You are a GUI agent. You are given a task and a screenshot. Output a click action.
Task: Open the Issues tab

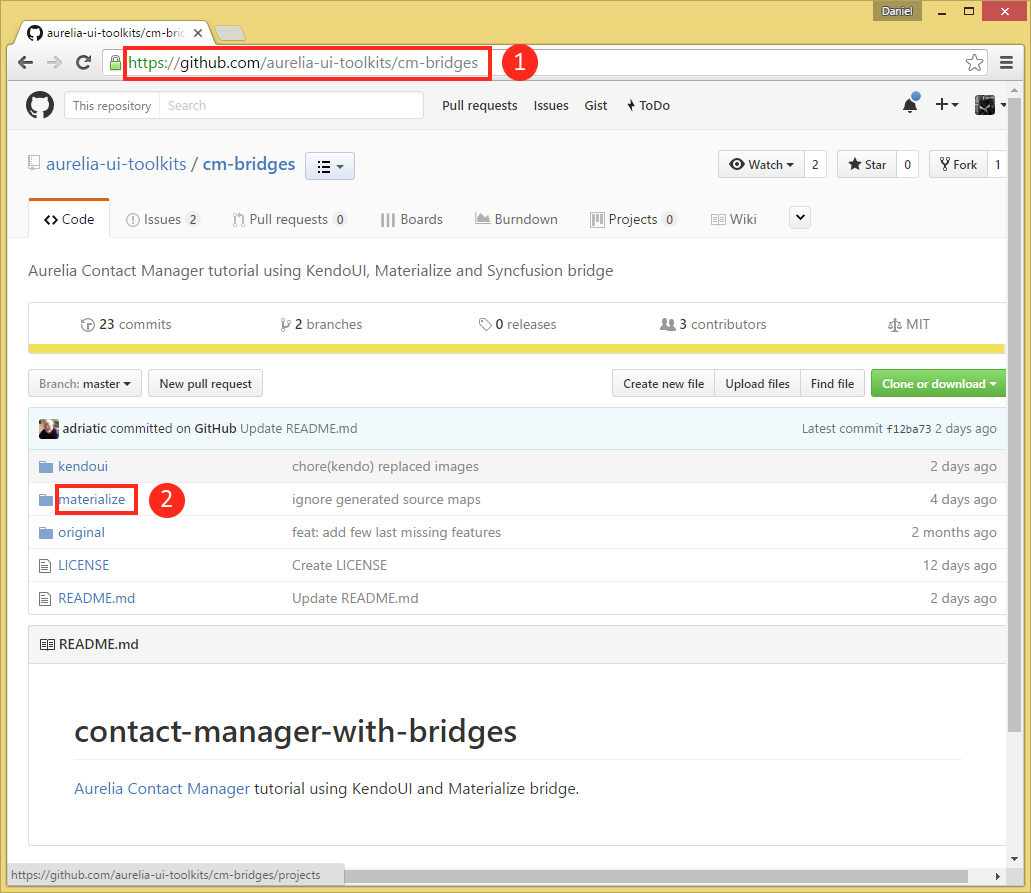tap(162, 219)
